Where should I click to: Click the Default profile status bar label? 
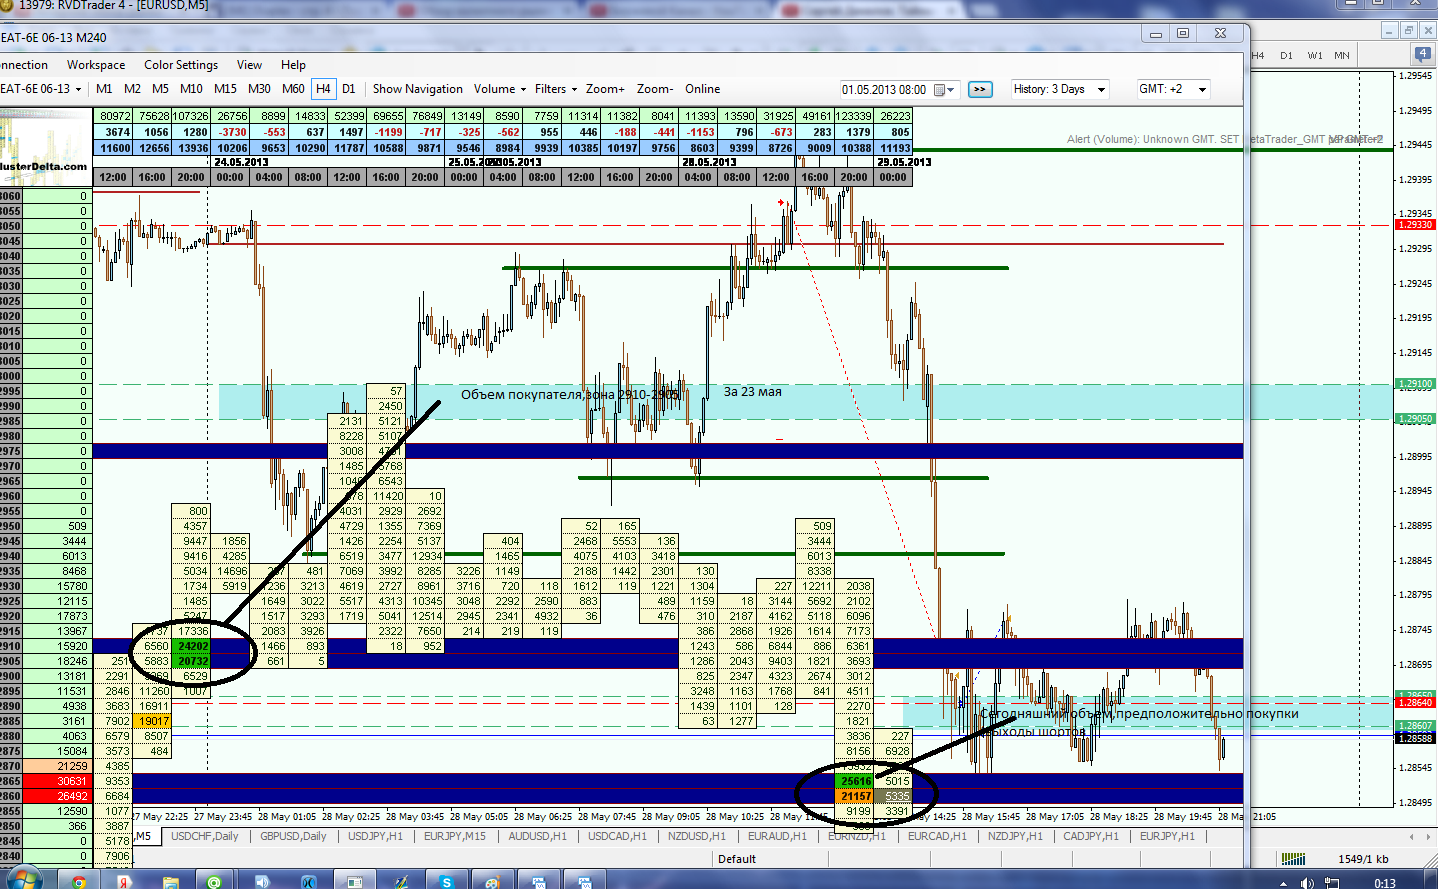[x=737, y=859]
